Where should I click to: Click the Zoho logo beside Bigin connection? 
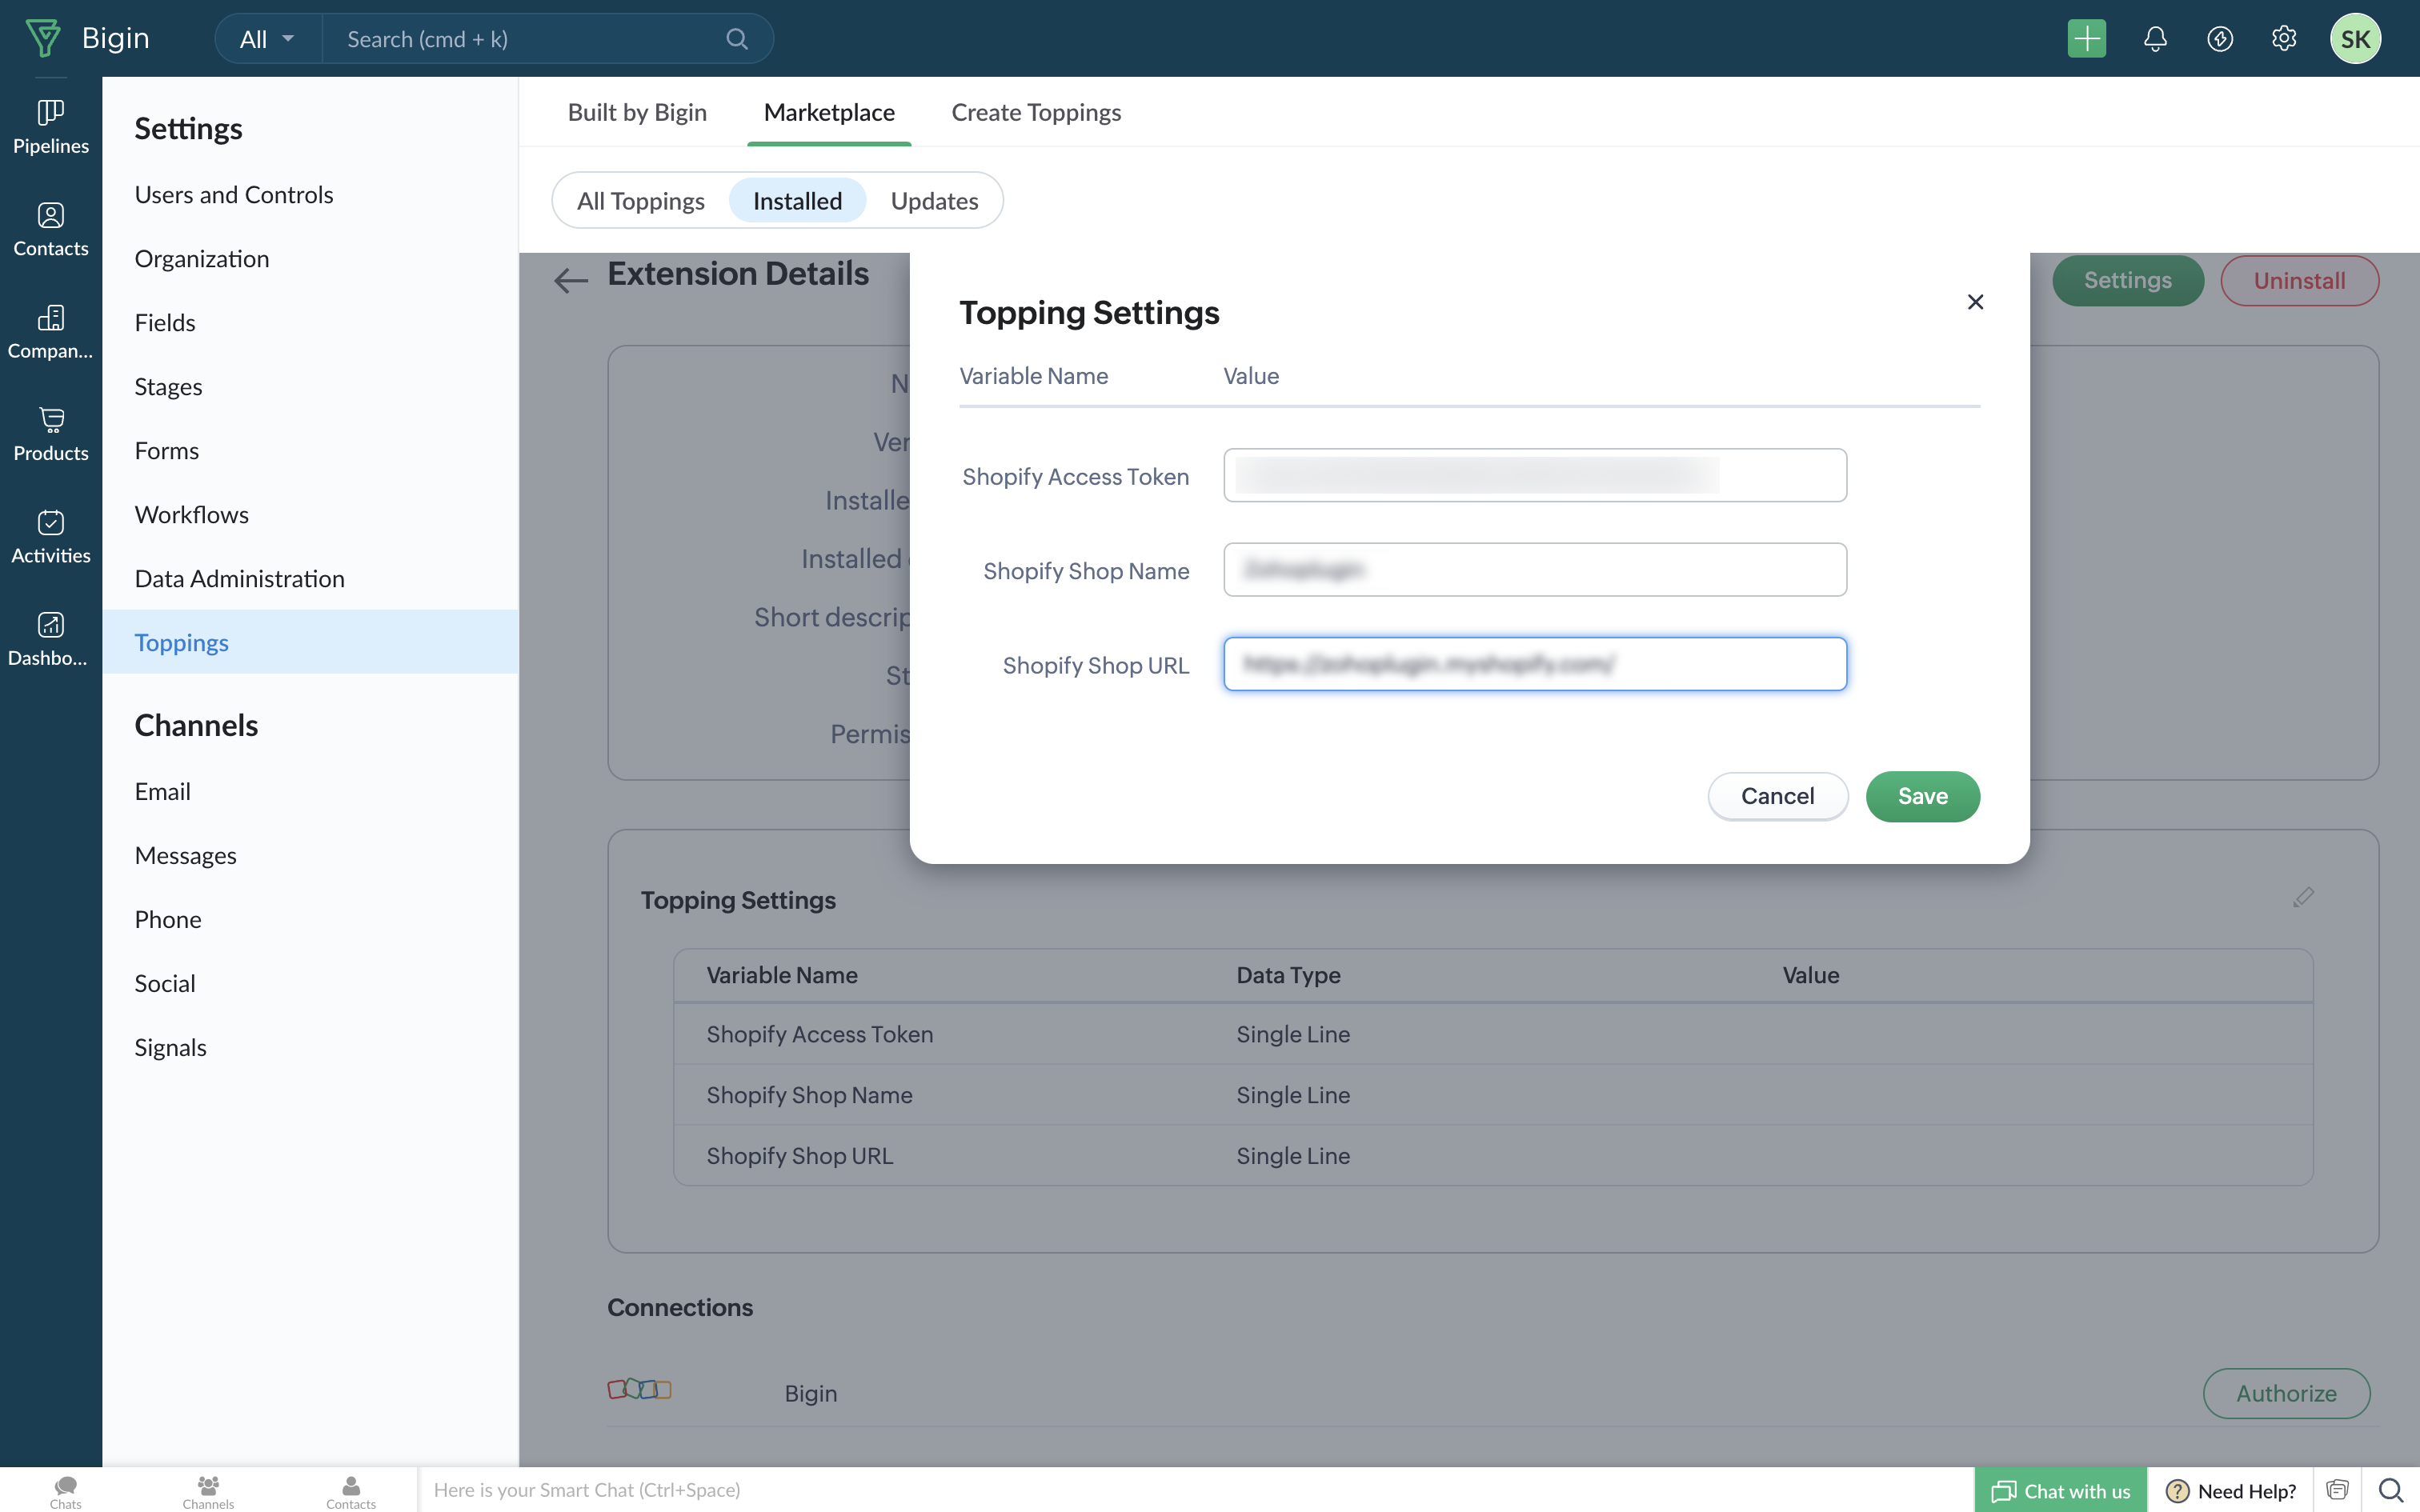(639, 1389)
